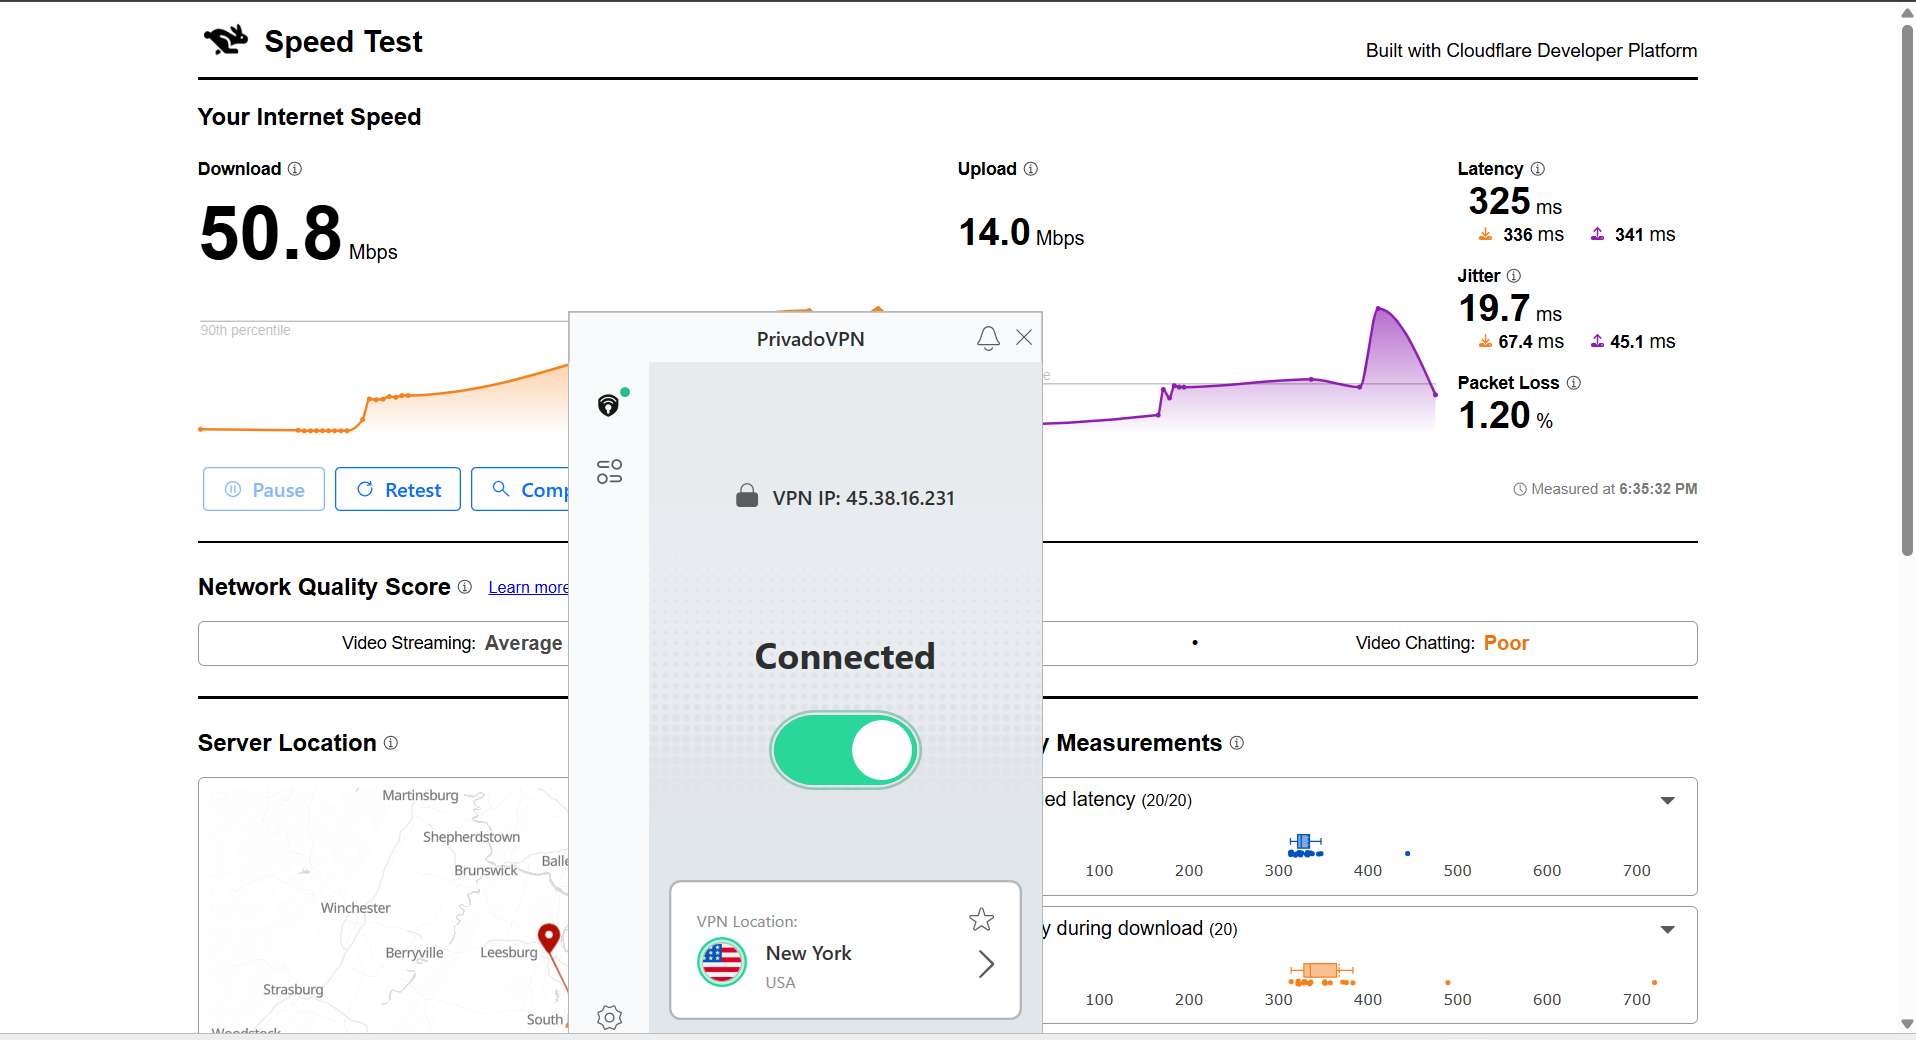
Task: Click the Server Location info icon
Action: point(391,743)
